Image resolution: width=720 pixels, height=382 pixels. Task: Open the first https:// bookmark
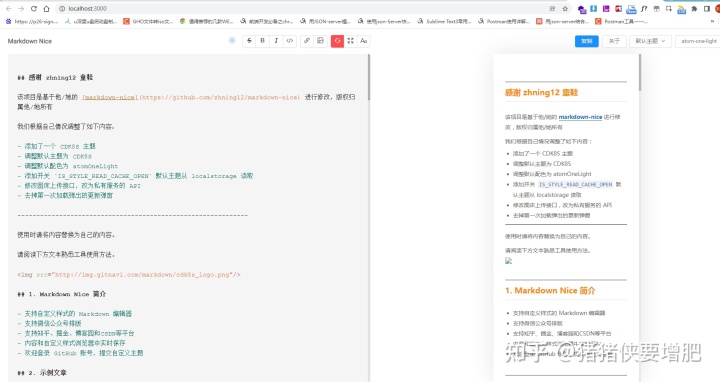click(32, 21)
